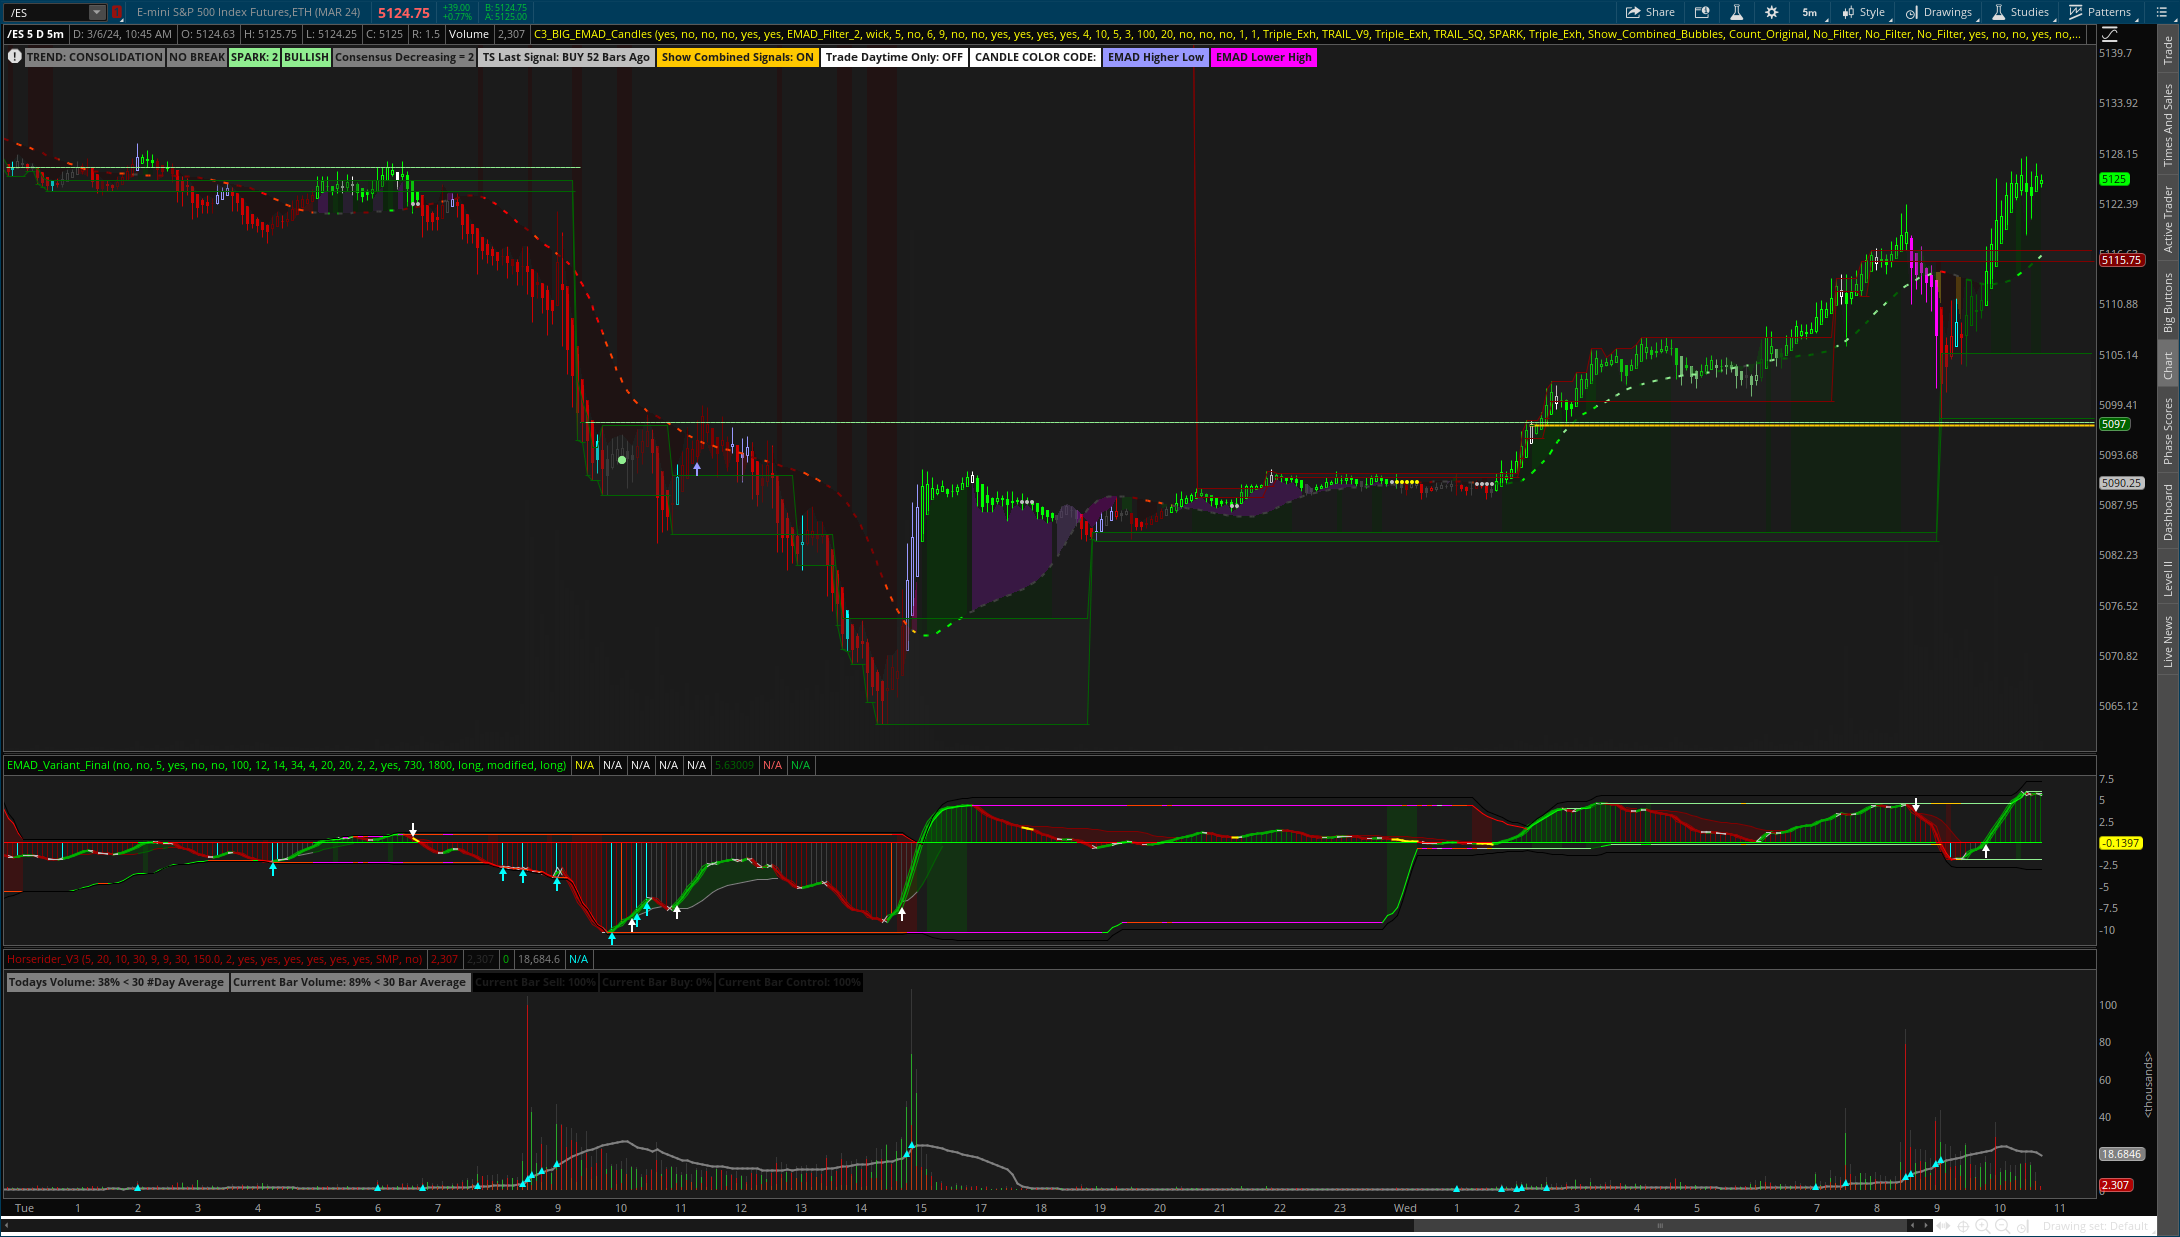This screenshot has width=2180, height=1237.
Task: Click EMAD Higher Low color label
Action: (x=1156, y=57)
